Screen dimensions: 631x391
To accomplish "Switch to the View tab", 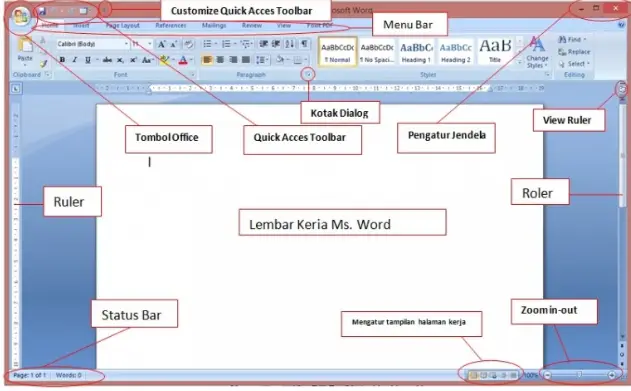I will (x=283, y=25).
